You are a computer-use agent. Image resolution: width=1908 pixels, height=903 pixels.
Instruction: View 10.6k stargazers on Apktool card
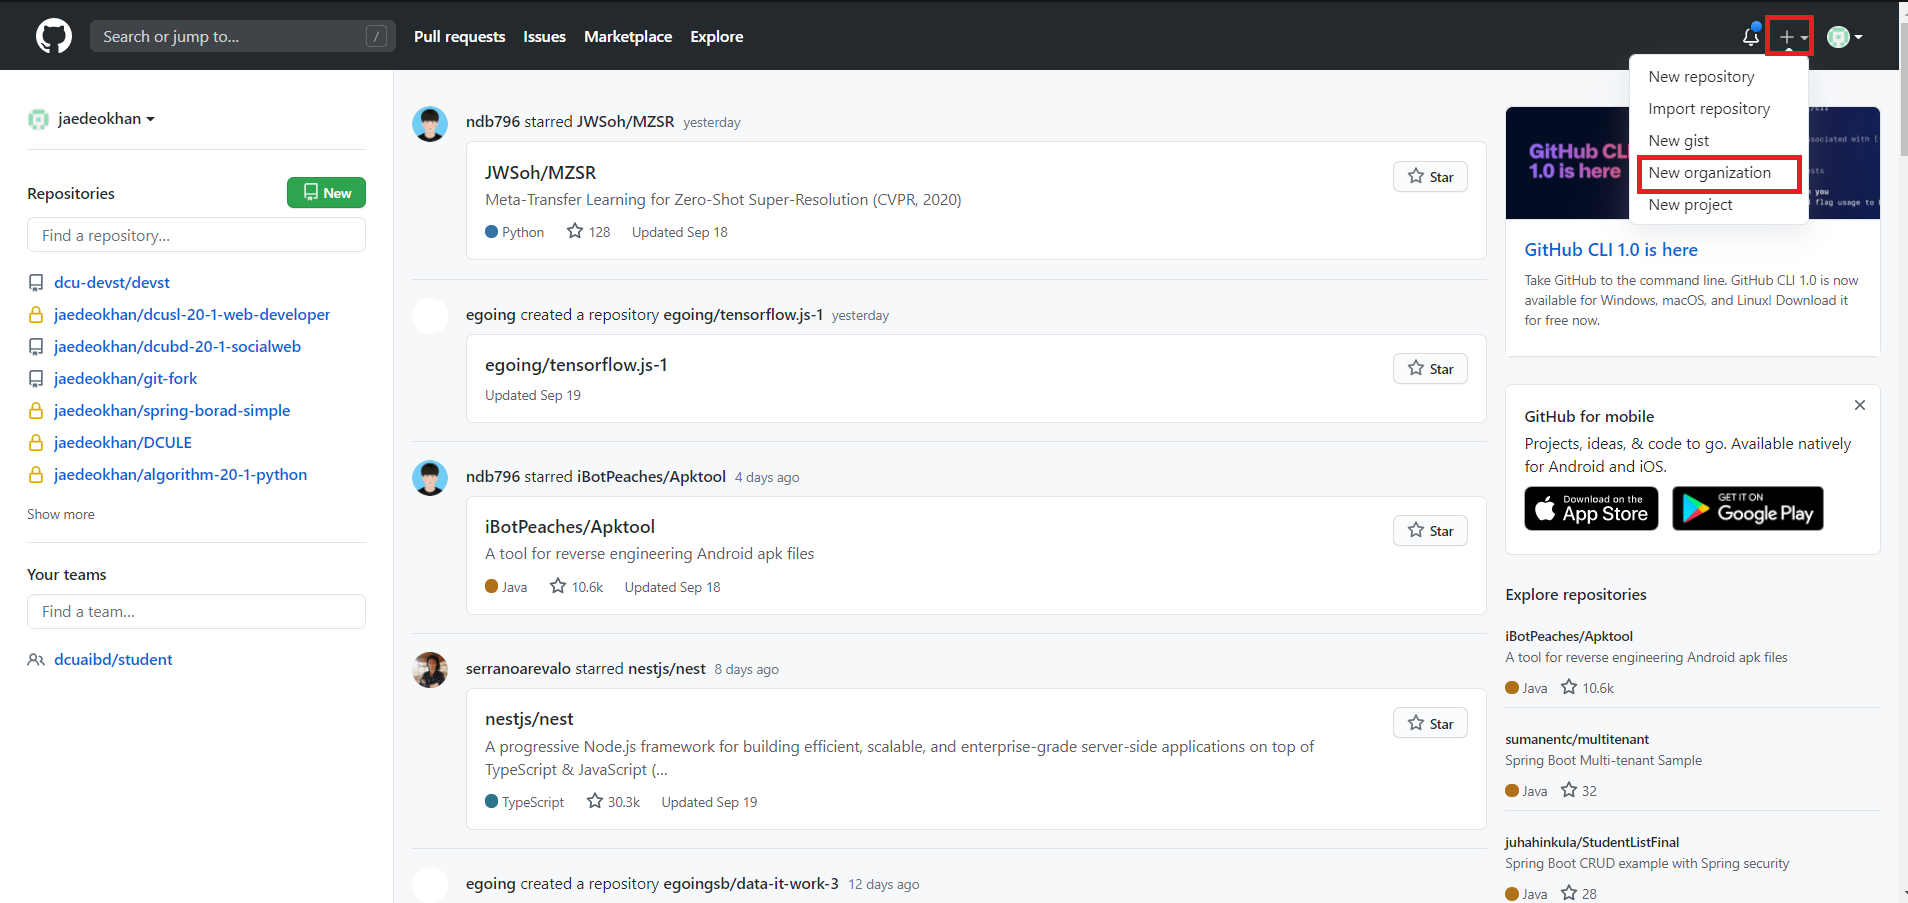tap(576, 587)
